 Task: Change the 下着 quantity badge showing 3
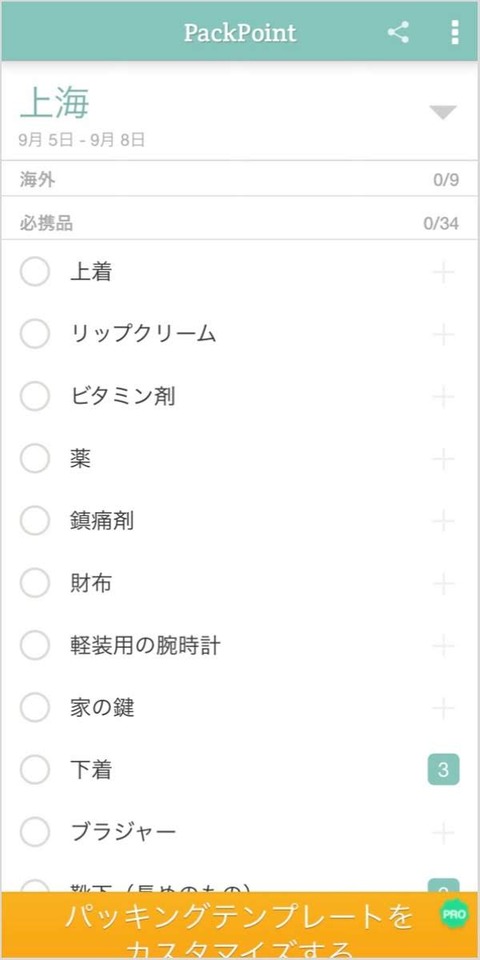(x=443, y=770)
